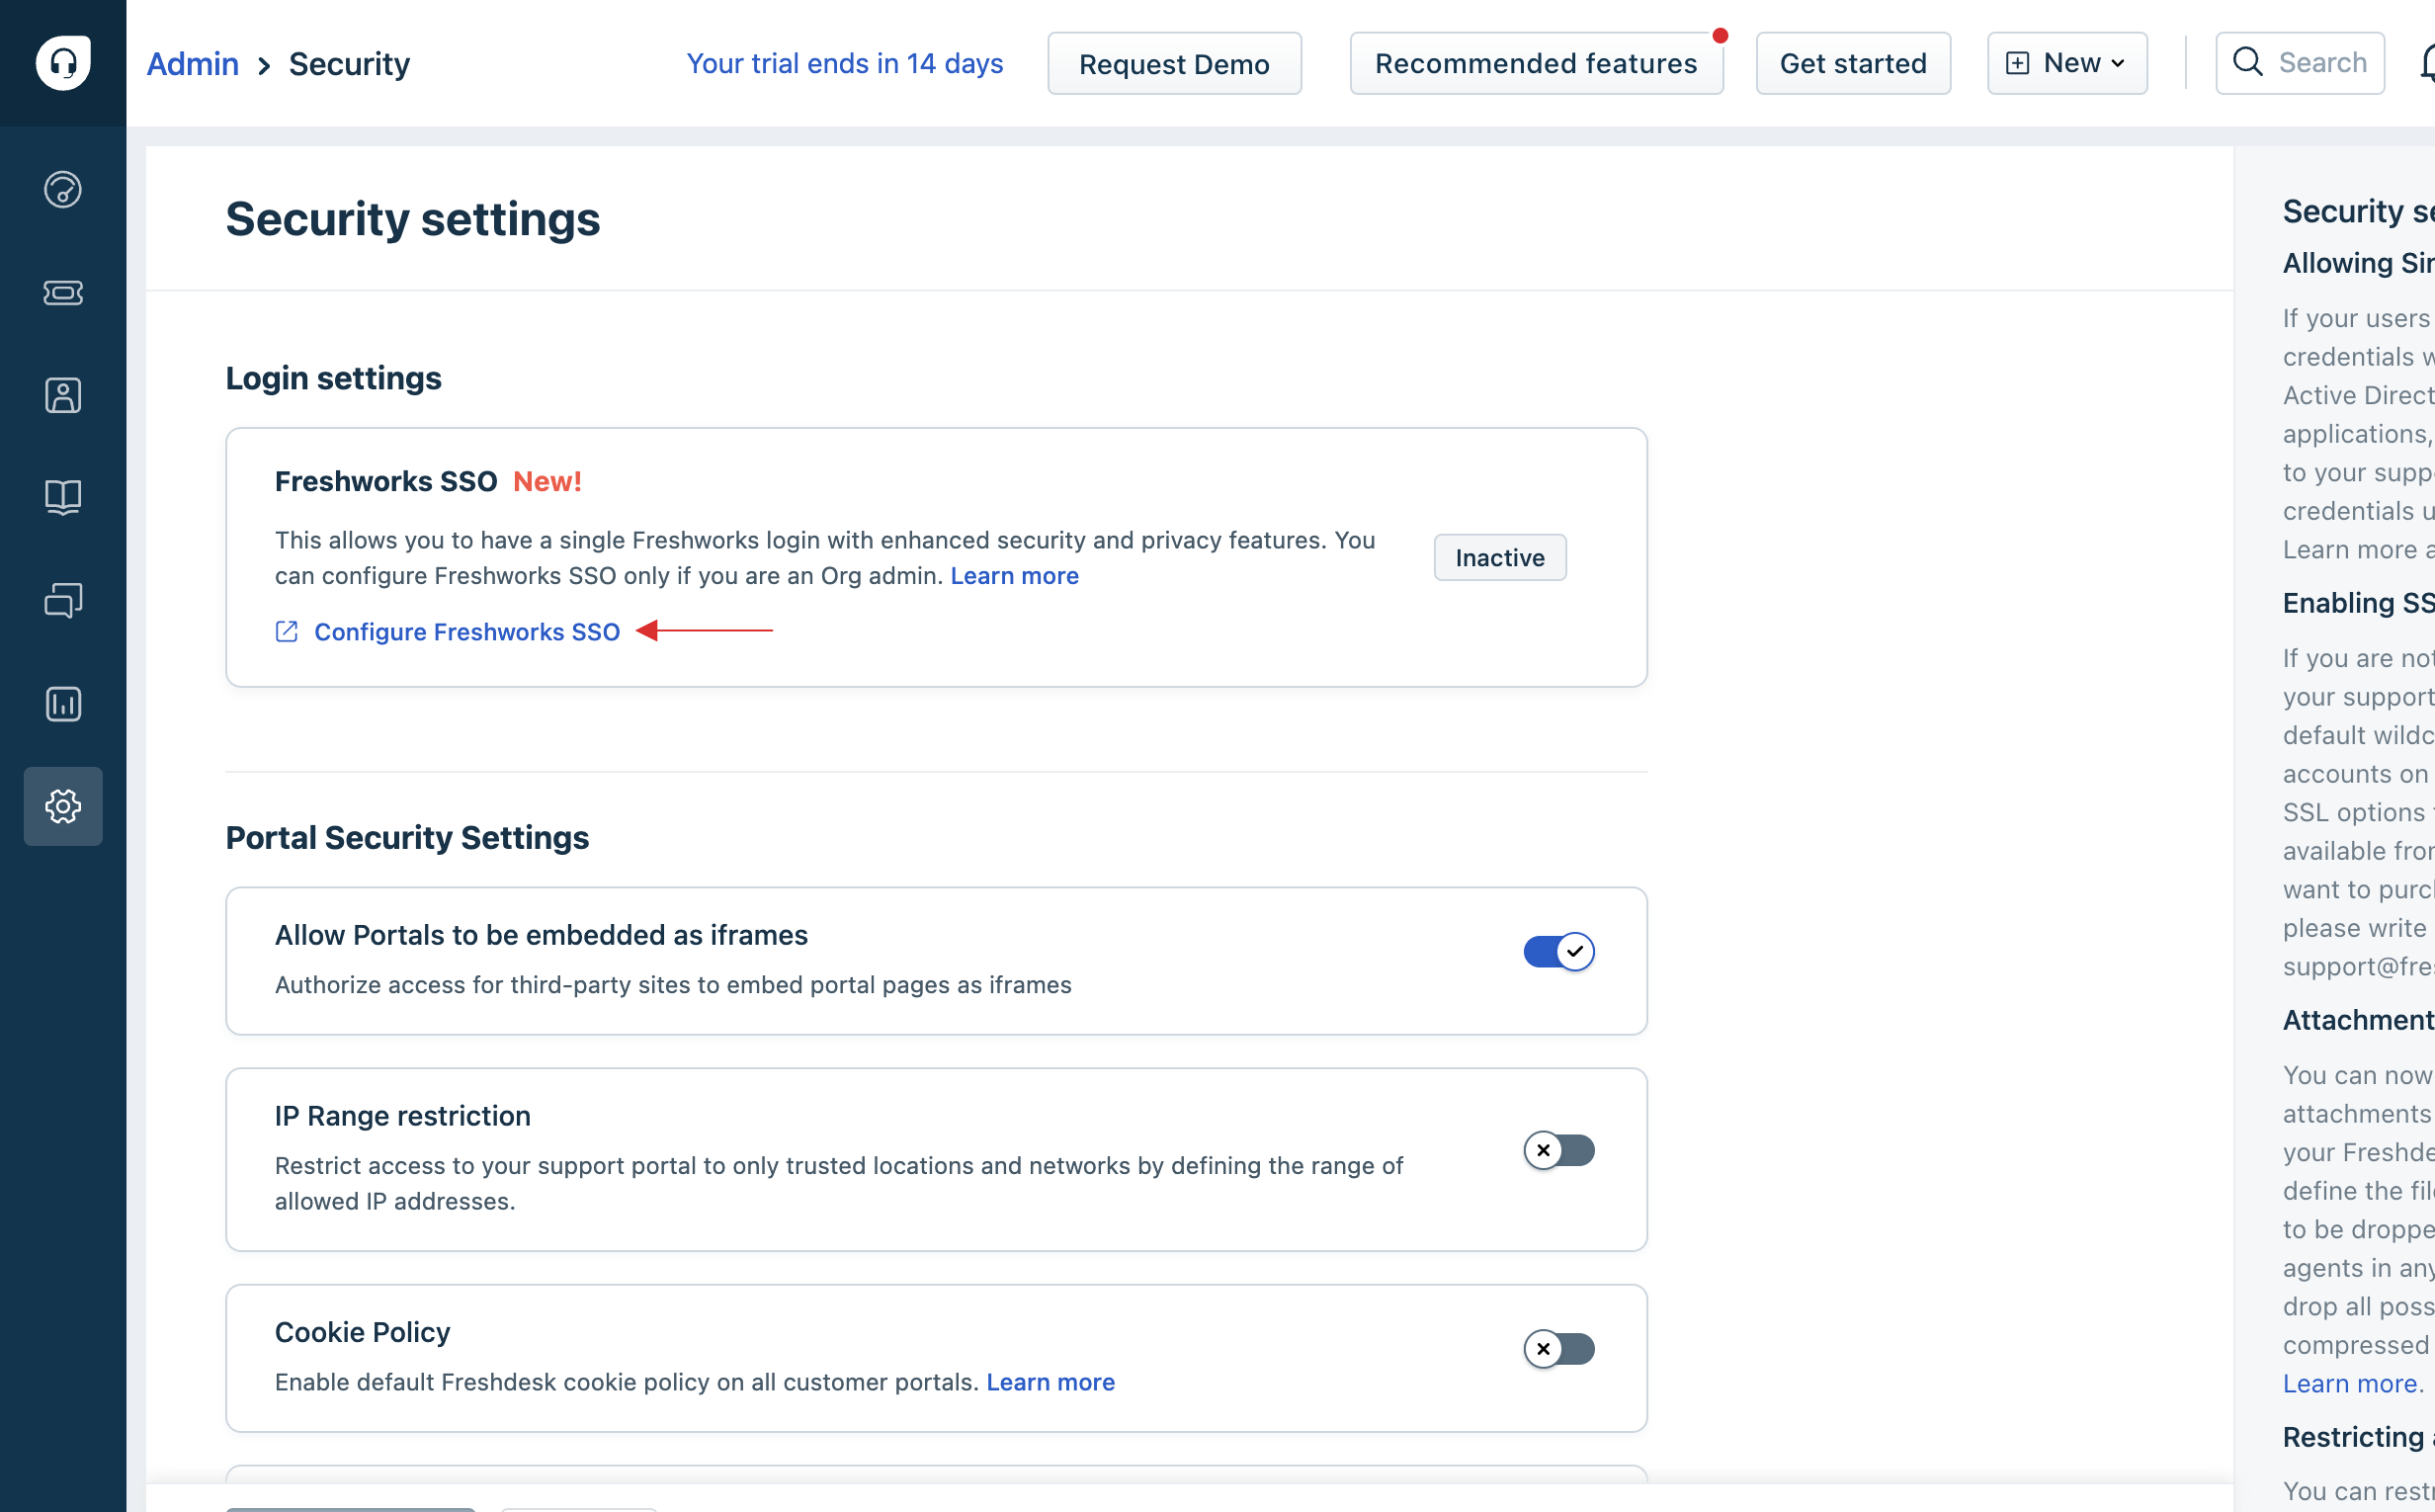Screen dimensions: 2435x1512
Task: Click the Freshdesk logo icon at top-left
Action: pyautogui.click(x=62, y=62)
